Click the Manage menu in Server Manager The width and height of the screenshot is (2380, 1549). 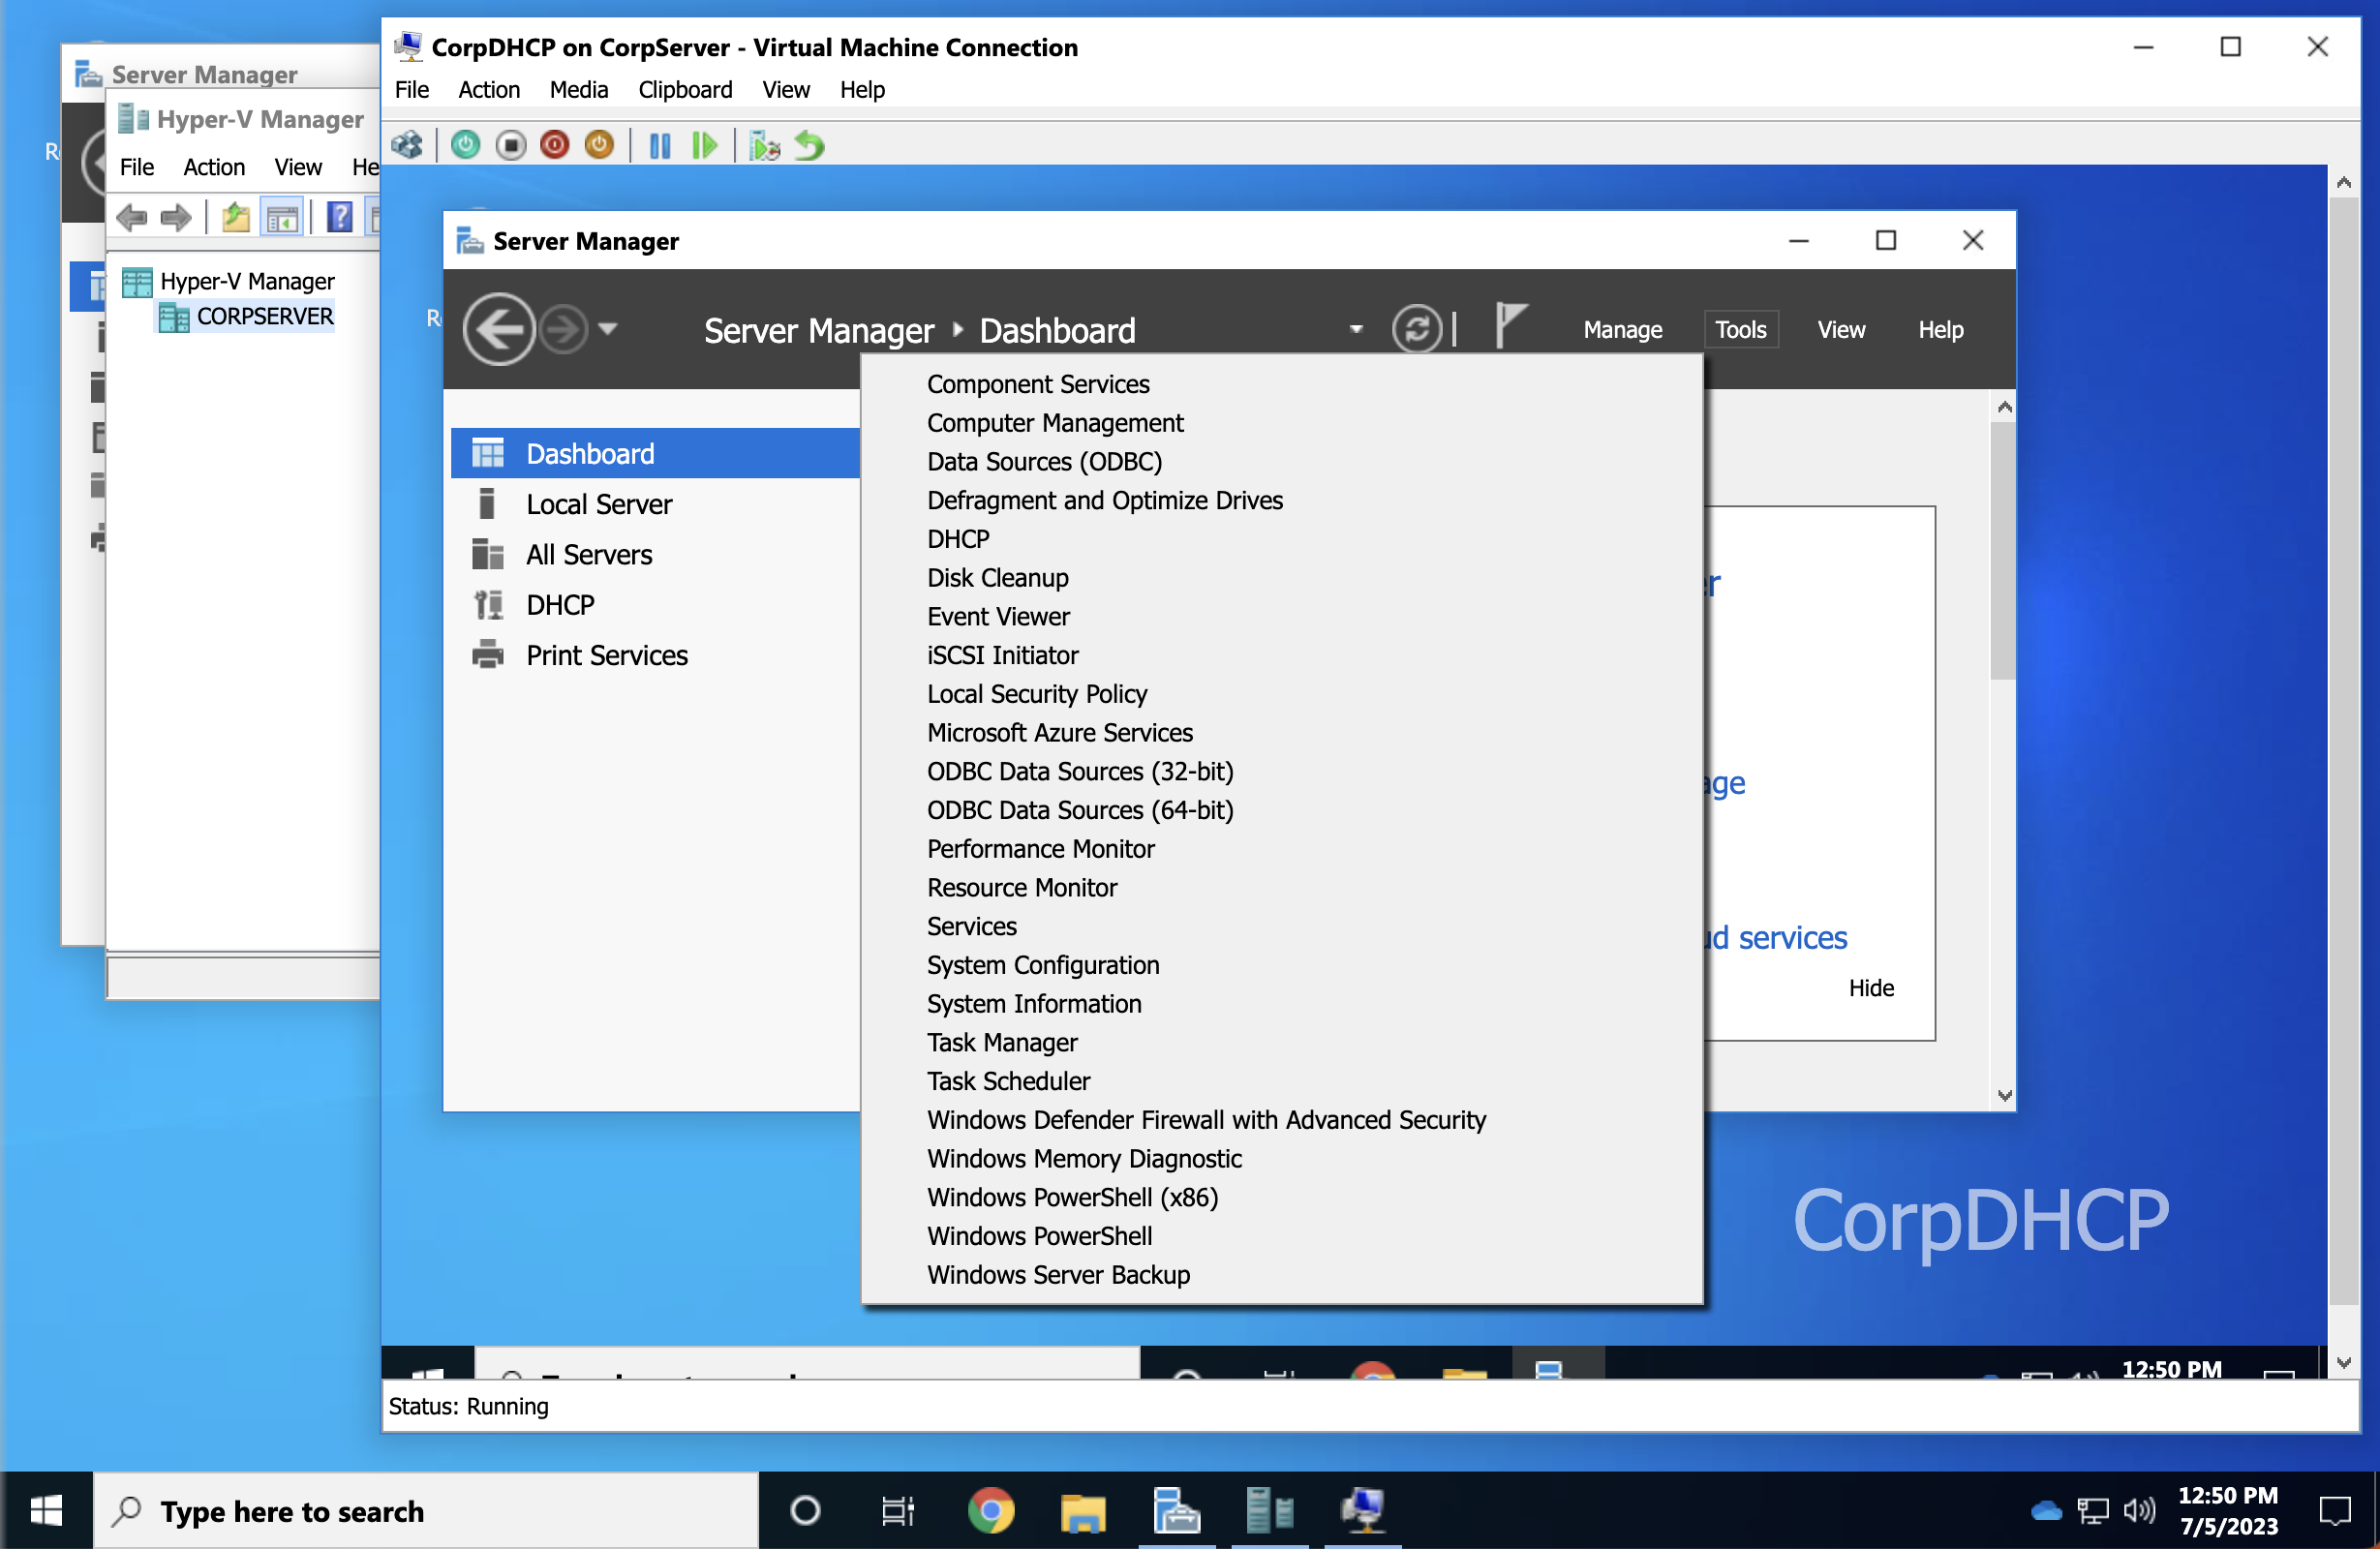(1621, 329)
